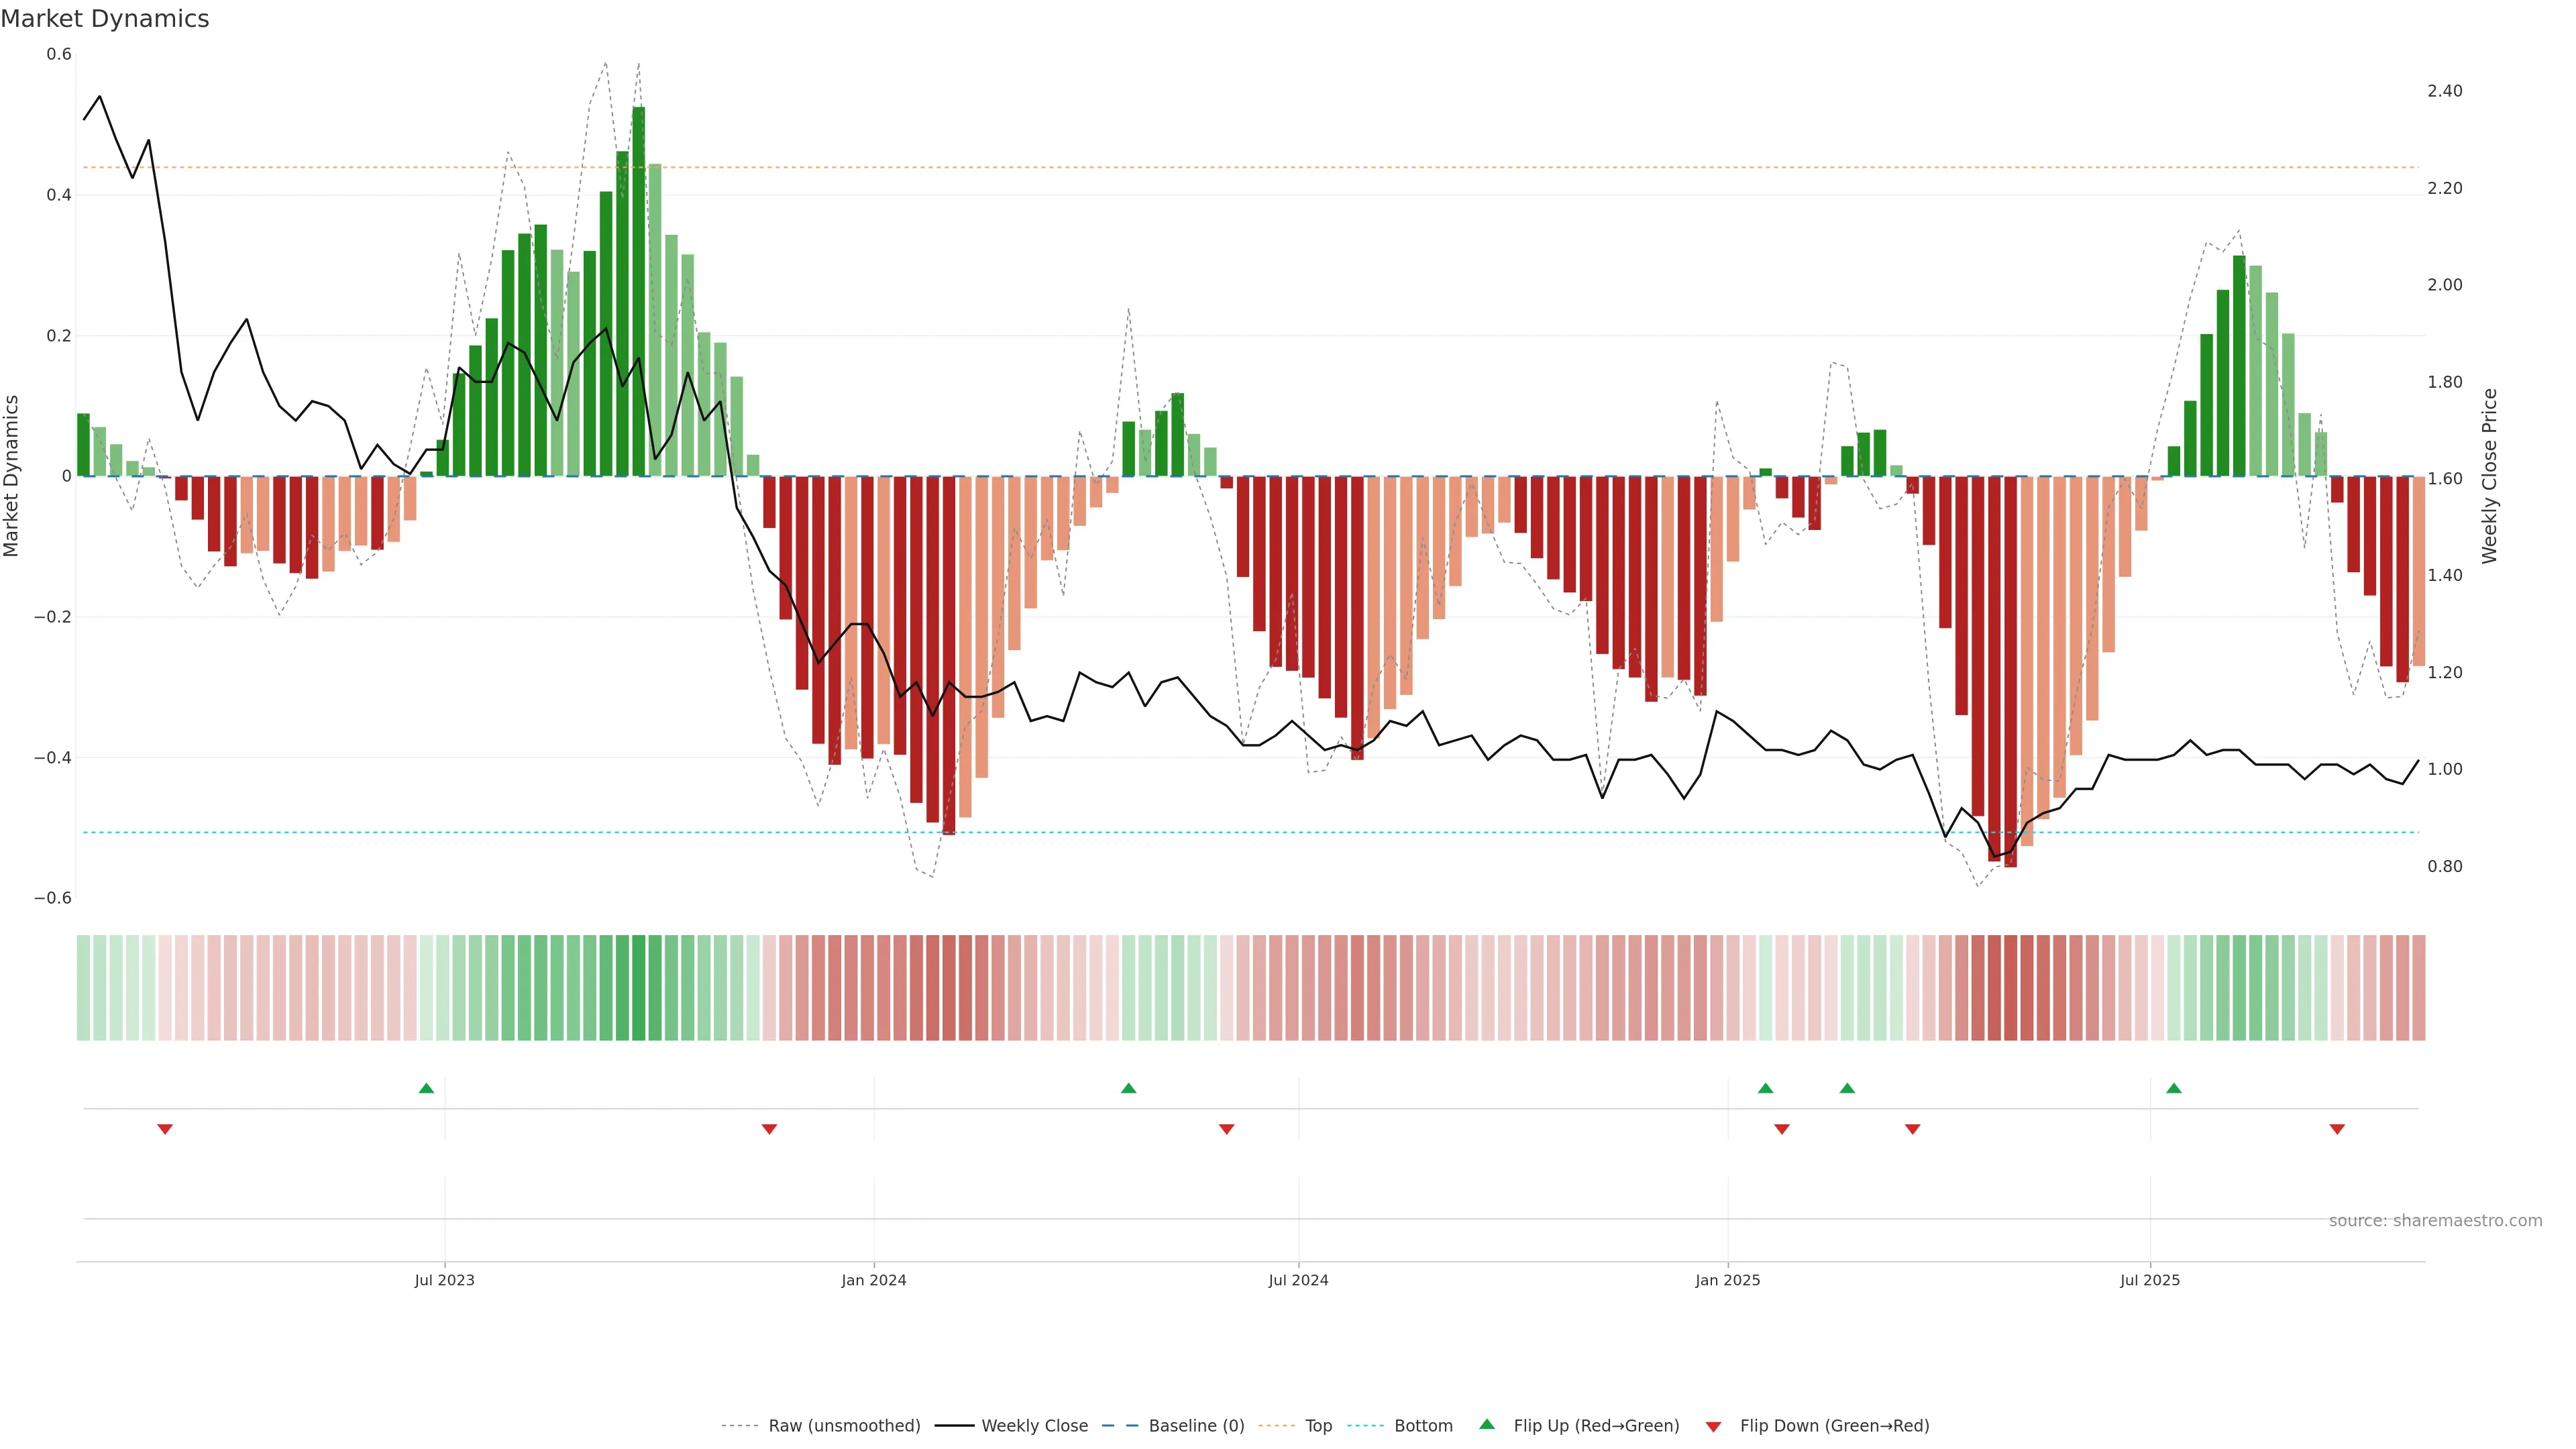The image size is (2576, 1449).
Task: Click red Flip Down marker before Jan 2024
Action: tap(769, 1129)
